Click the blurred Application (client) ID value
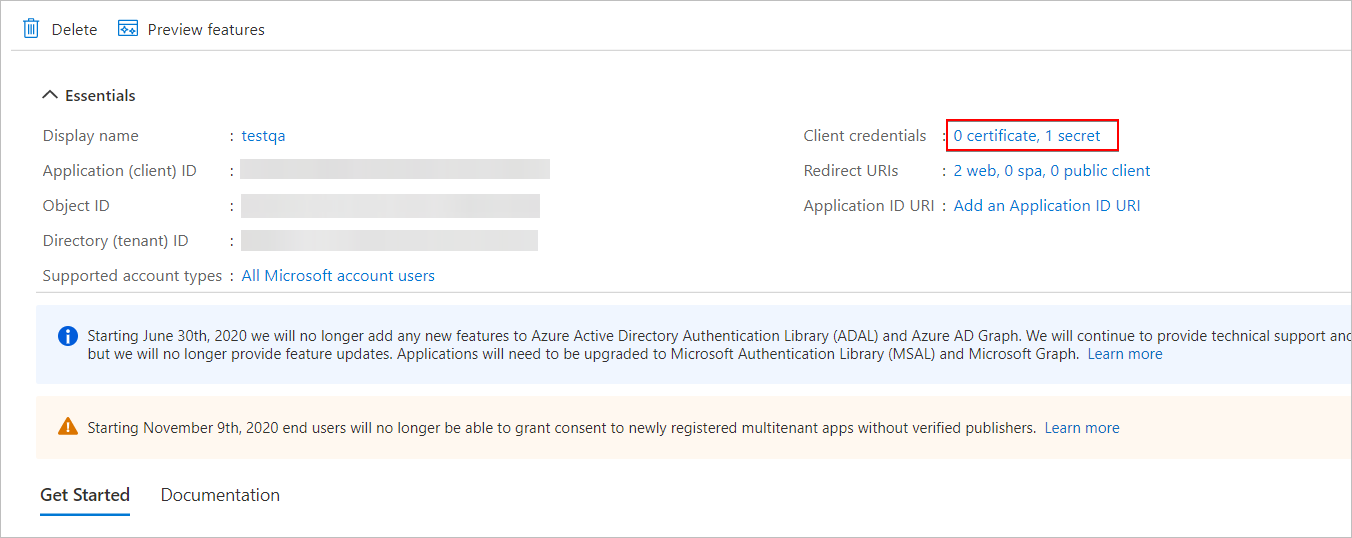Screen dimensions: 1352x538 coord(394,170)
